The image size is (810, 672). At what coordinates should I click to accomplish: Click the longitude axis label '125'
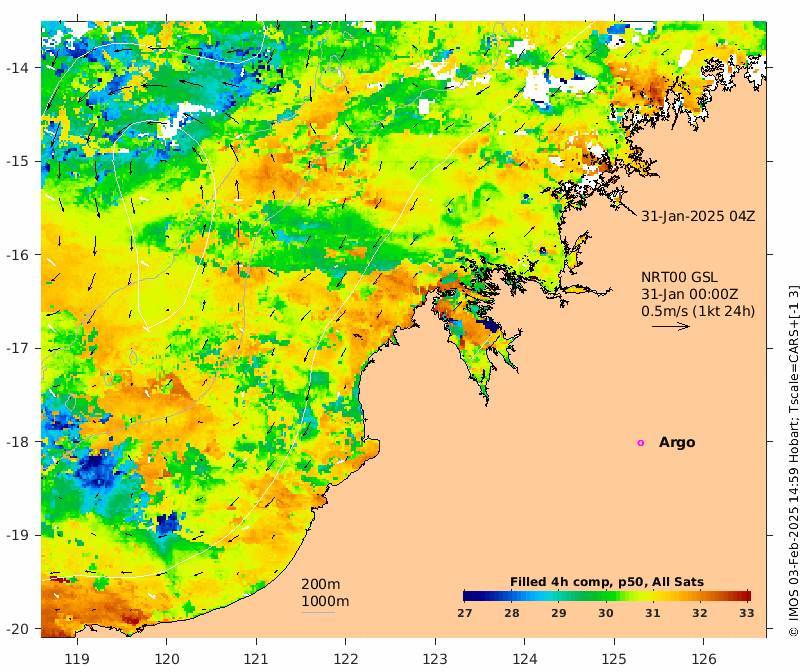[x=614, y=659]
